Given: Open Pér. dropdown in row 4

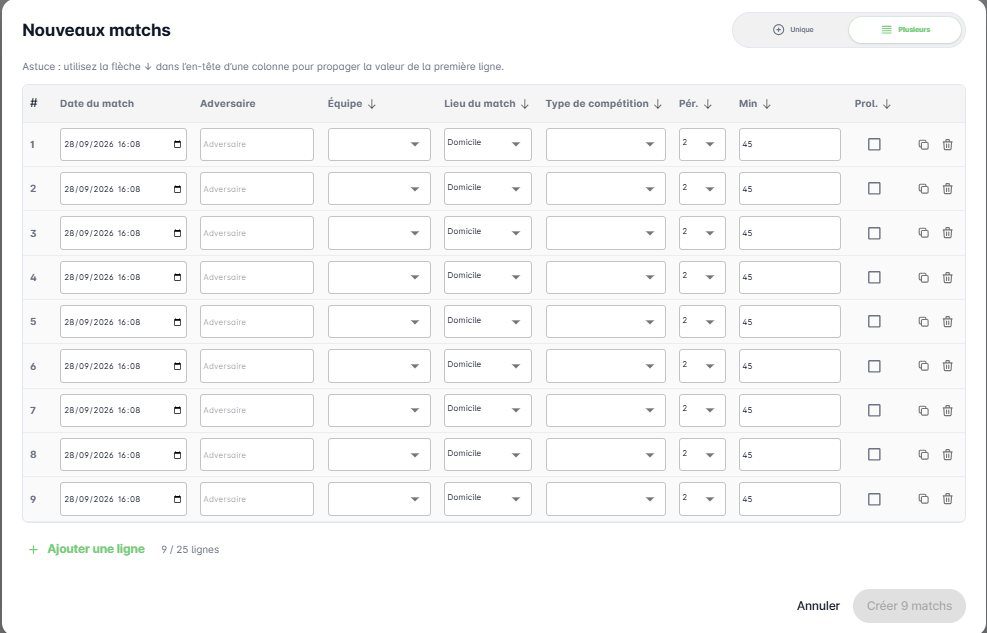Looking at the screenshot, I should [702, 277].
